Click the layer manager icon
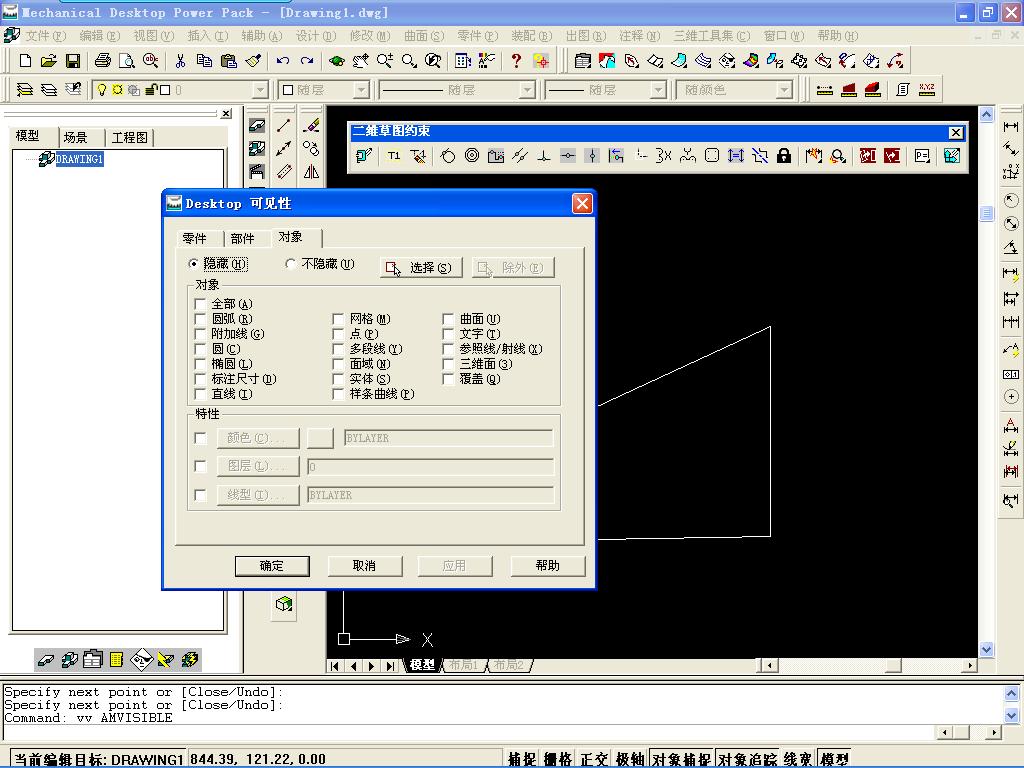Image resolution: width=1024 pixels, height=768 pixels. [x=25, y=89]
